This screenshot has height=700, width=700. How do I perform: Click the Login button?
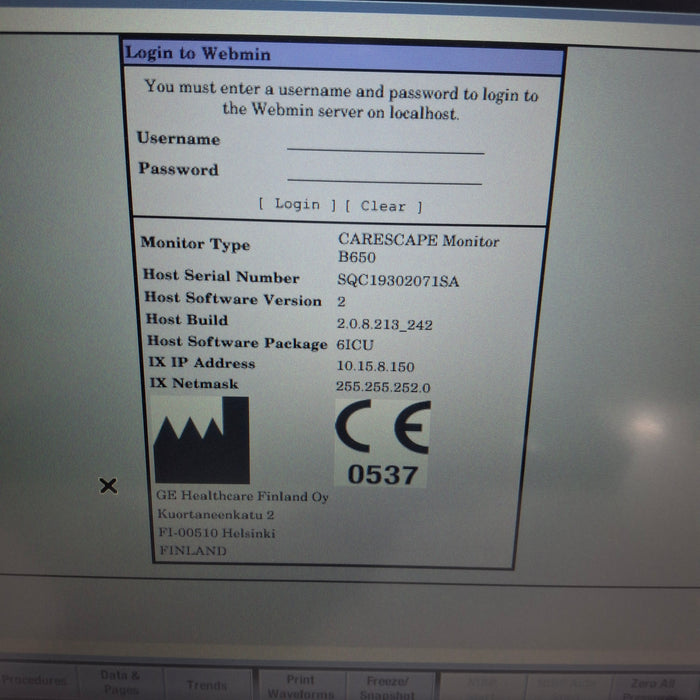pyautogui.click(x=297, y=204)
